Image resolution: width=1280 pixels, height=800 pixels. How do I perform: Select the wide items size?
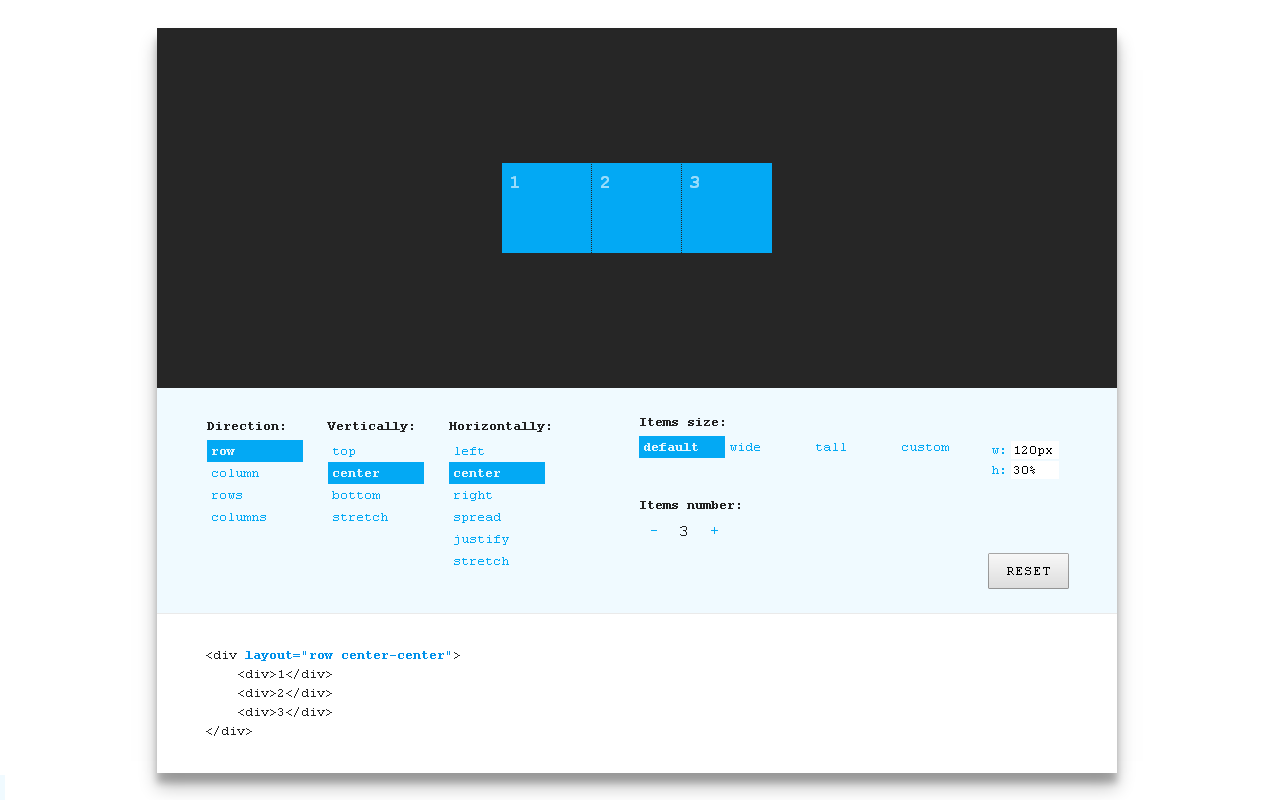[x=745, y=447]
